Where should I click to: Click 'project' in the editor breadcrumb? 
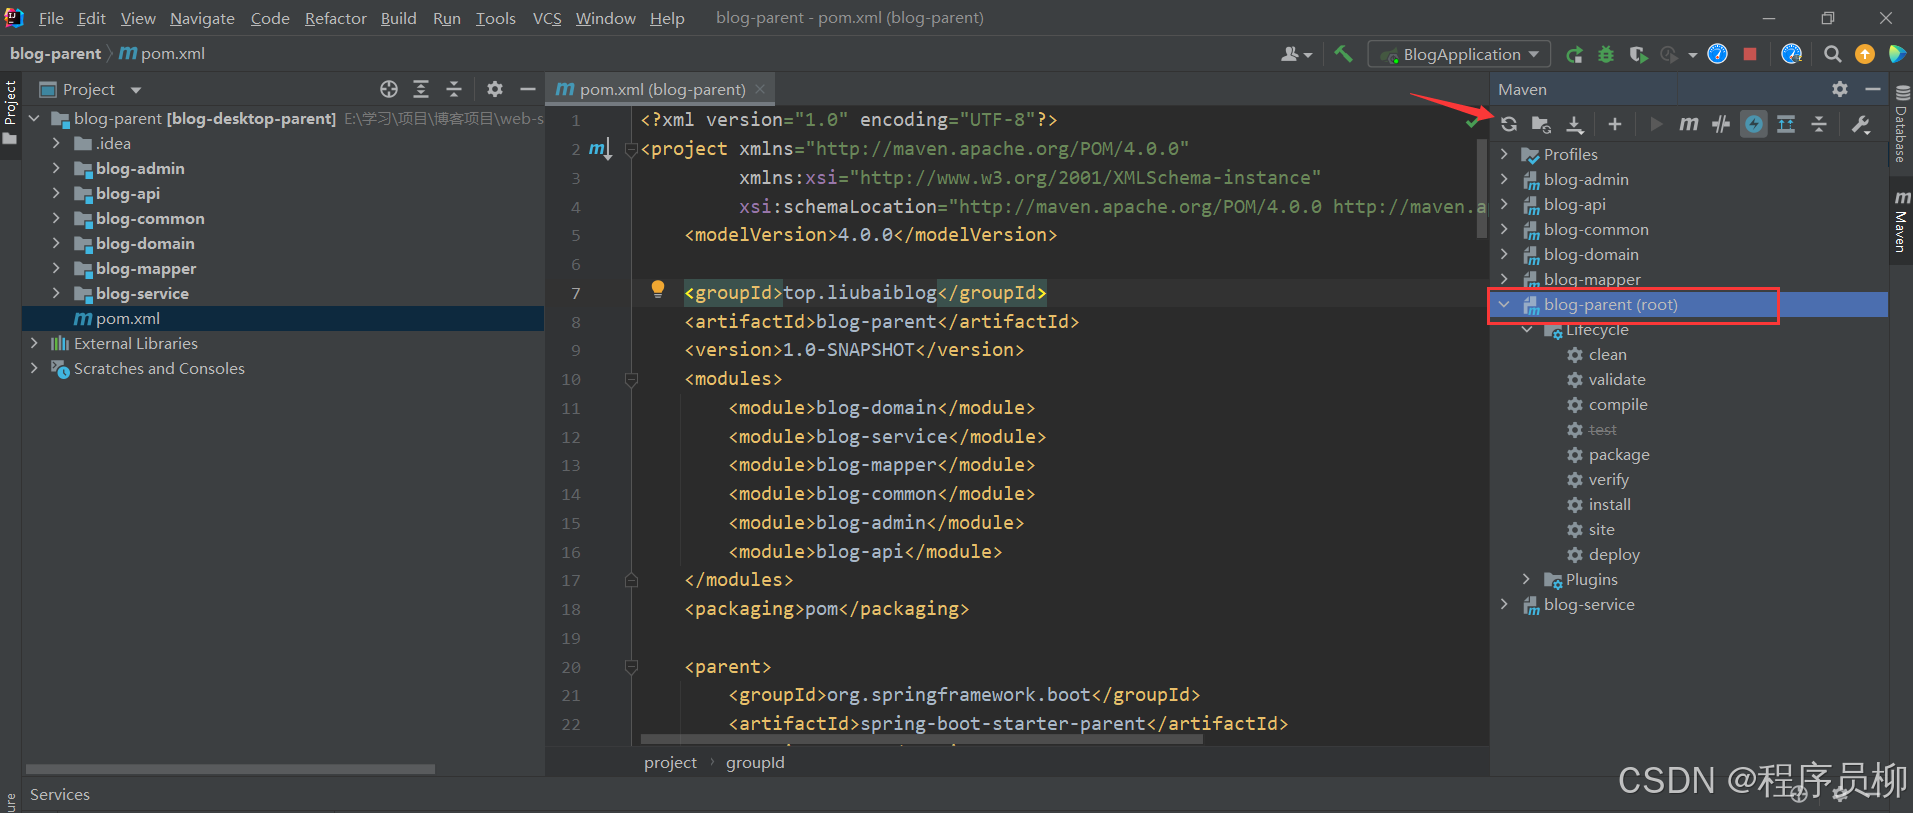[670, 762]
